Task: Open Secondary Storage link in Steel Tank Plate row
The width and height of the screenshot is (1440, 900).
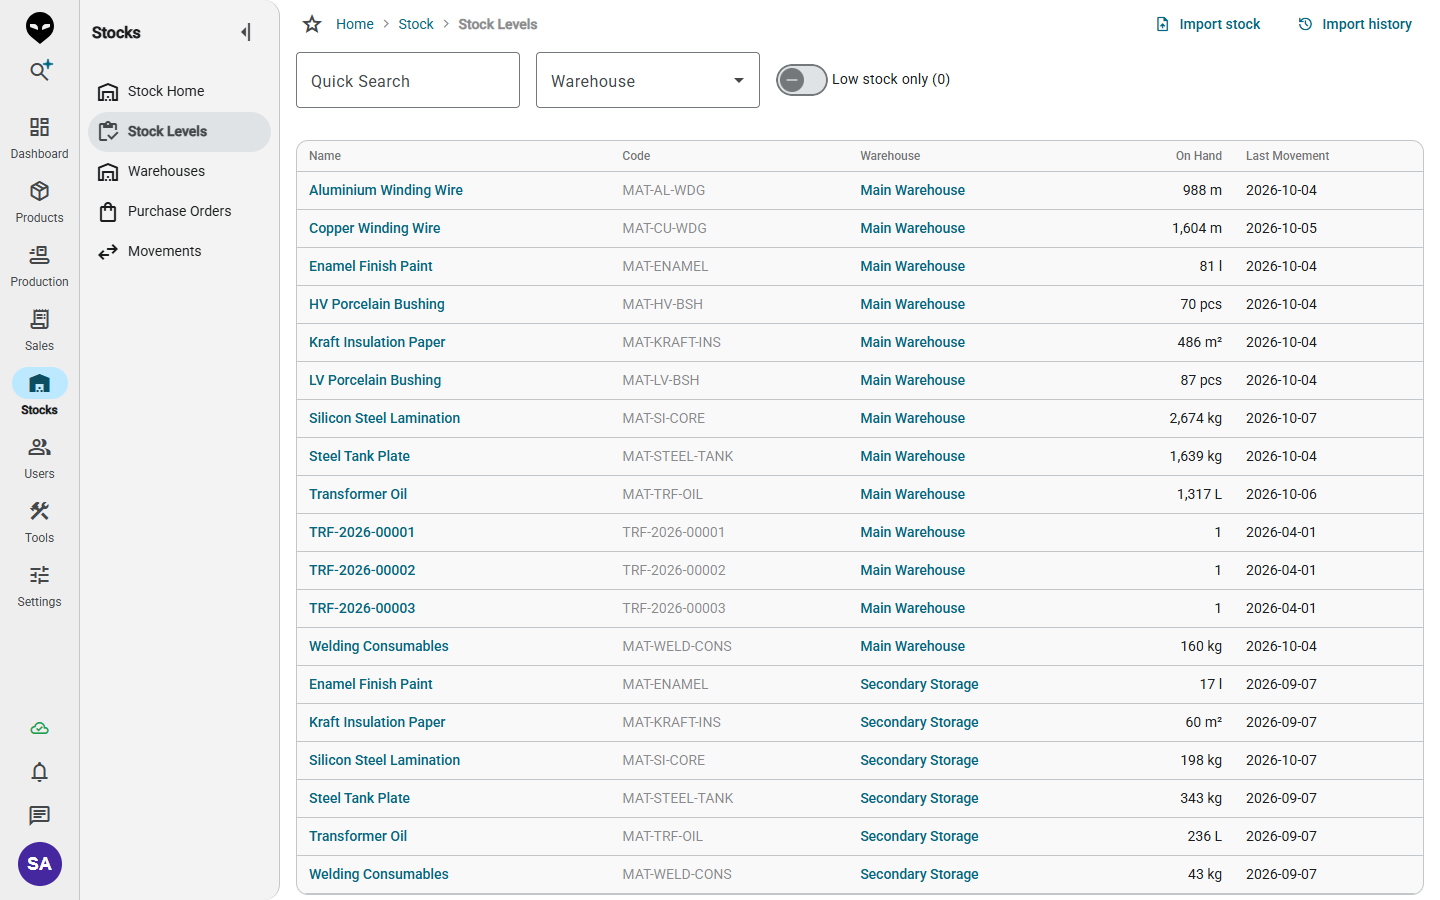Action: [x=919, y=798]
